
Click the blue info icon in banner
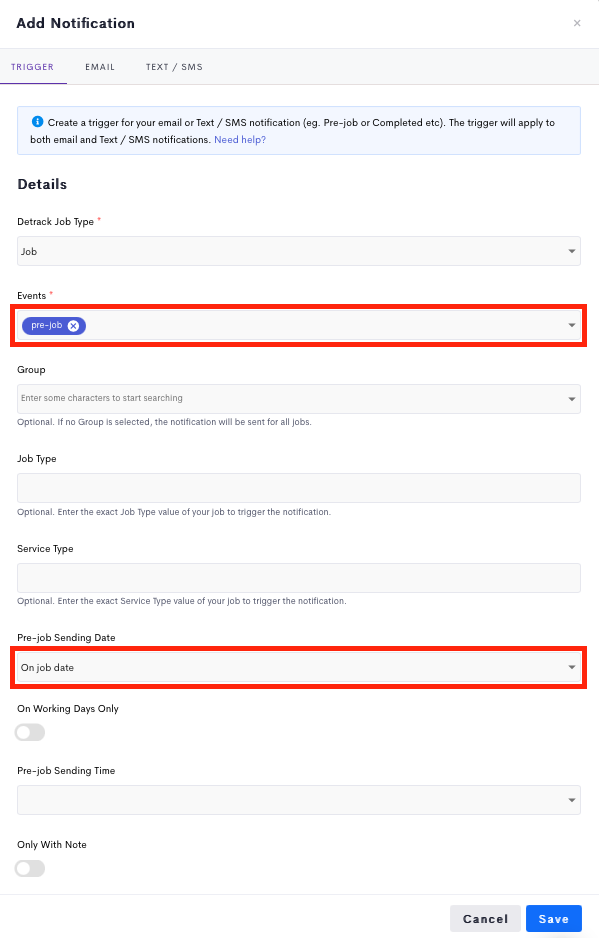point(37,121)
